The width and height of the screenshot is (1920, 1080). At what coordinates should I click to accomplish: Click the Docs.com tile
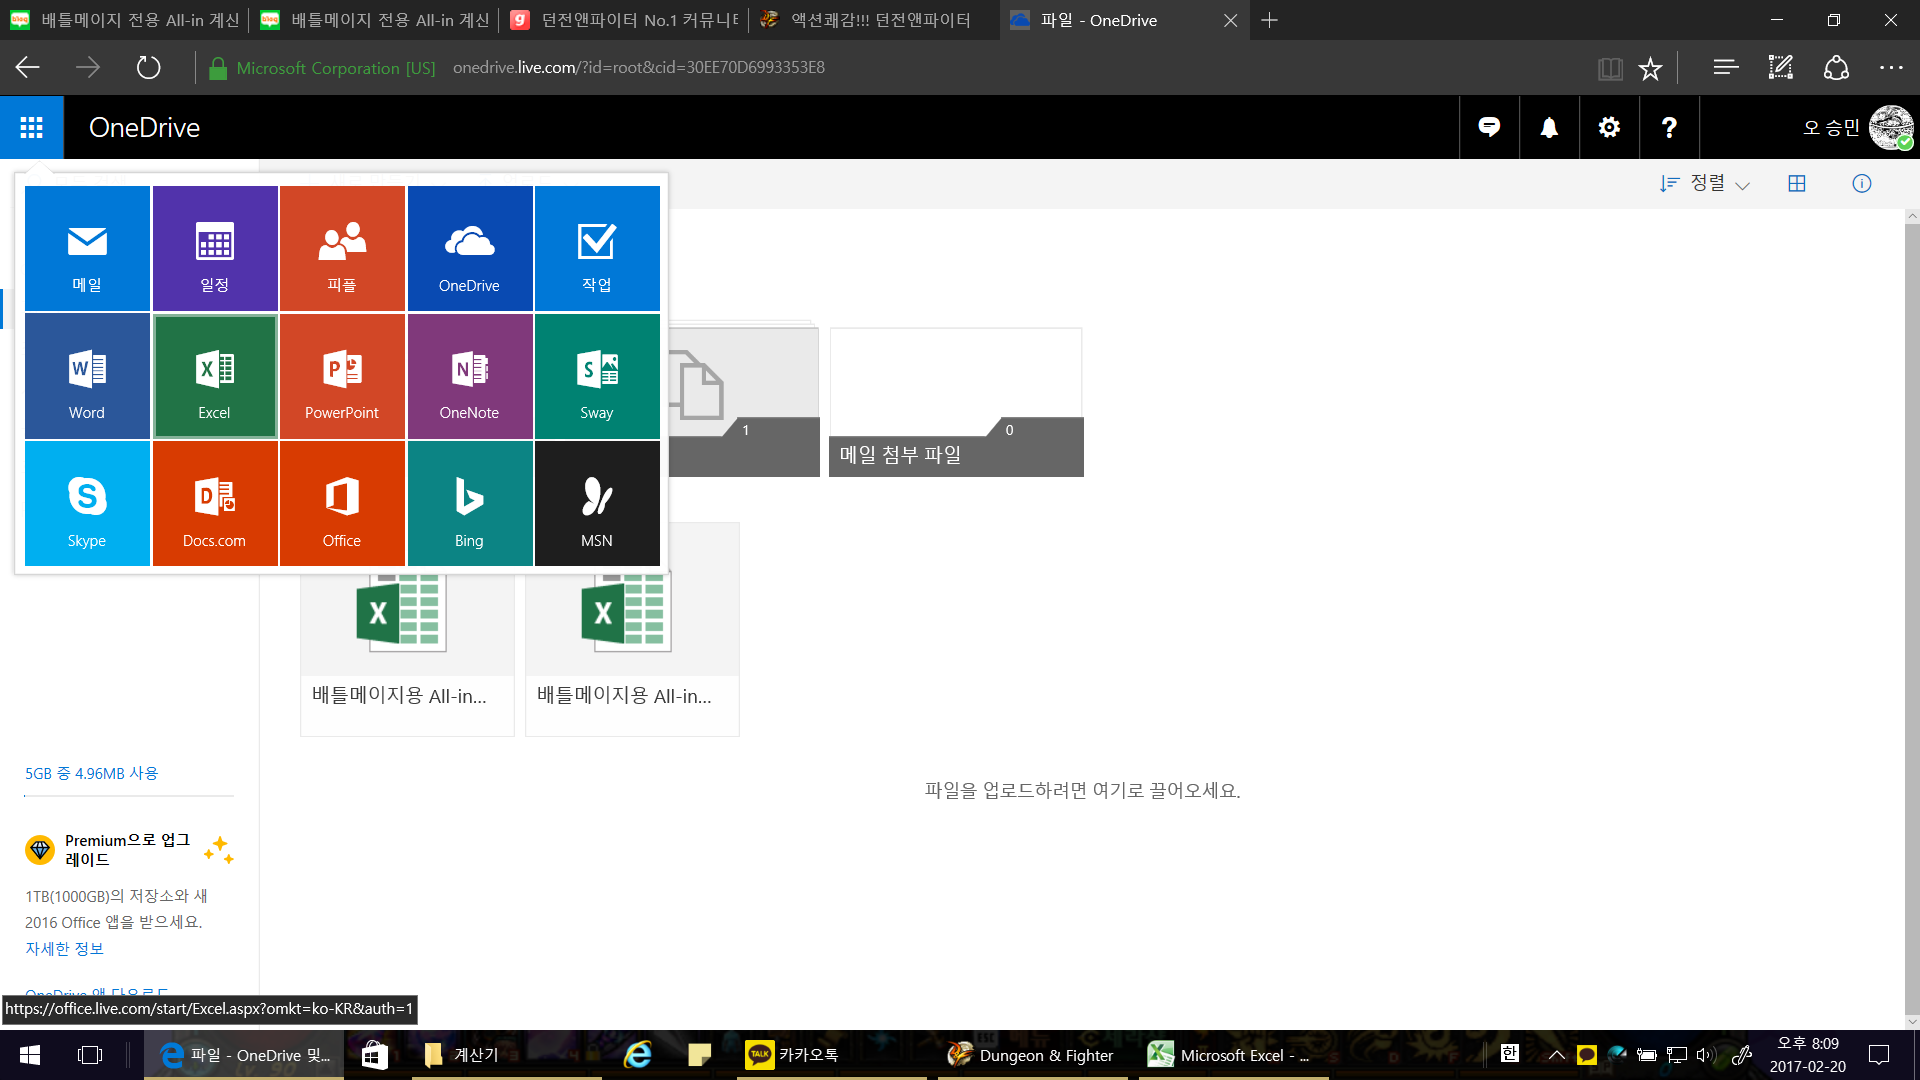(x=215, y=504)
